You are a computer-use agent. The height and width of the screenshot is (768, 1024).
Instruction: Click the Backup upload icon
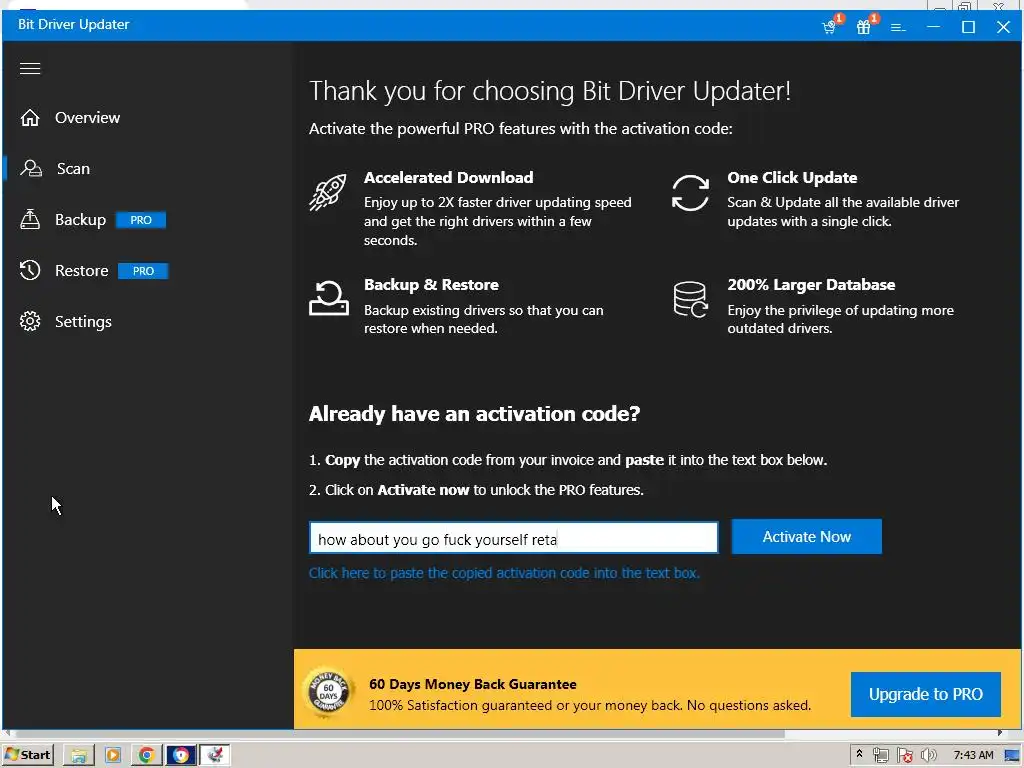tap(30, 219)
